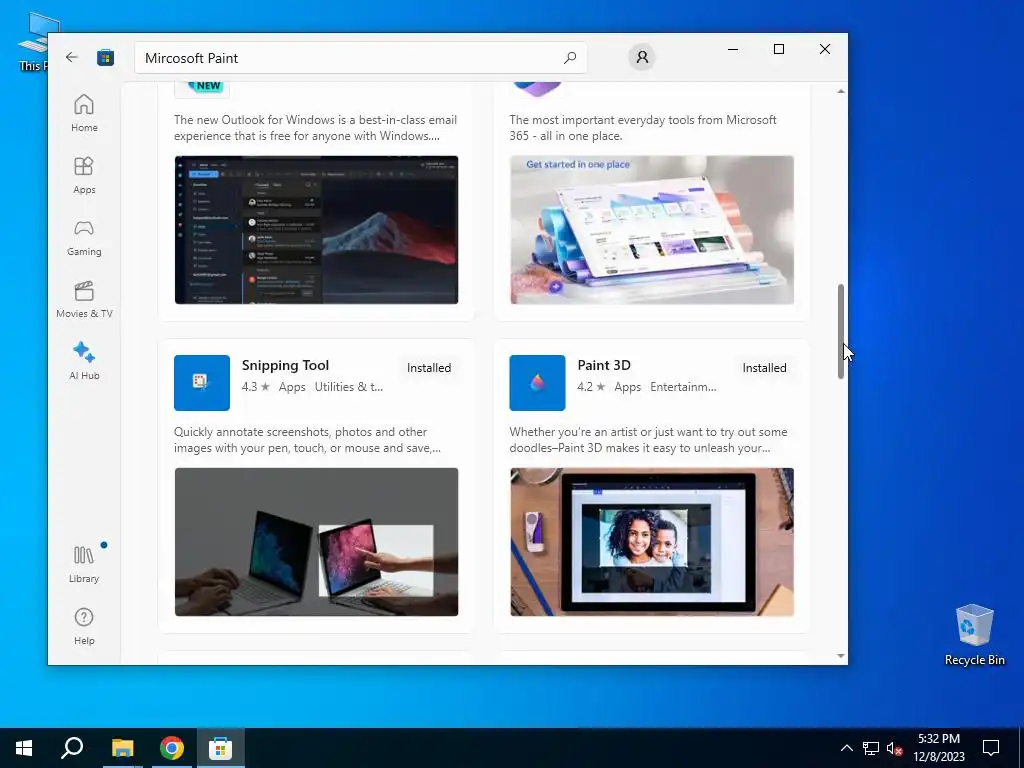Click Installed button for Paint 3D
Viewport: 1024px width, 768px height.
765,368
